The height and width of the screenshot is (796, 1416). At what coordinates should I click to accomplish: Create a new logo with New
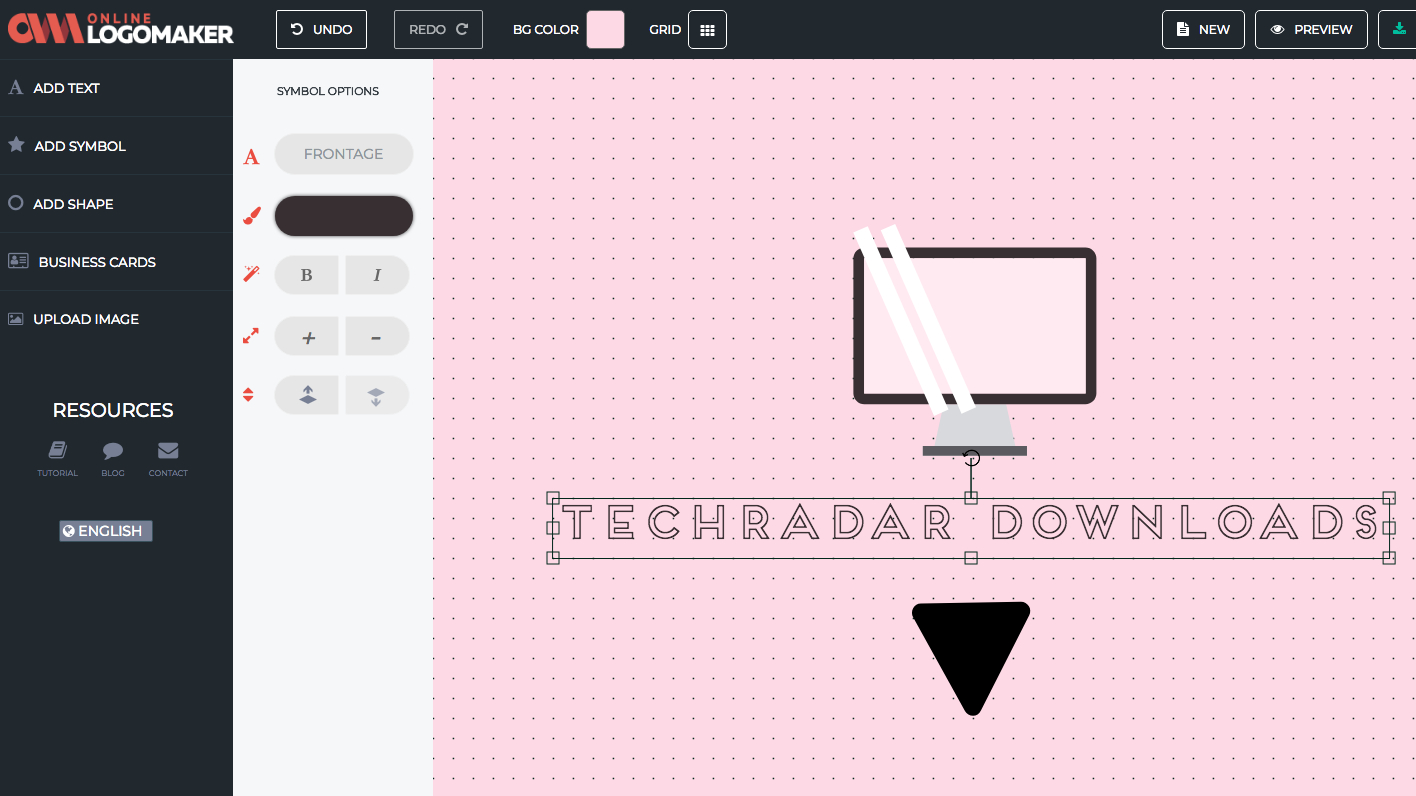coord(1203,29)
